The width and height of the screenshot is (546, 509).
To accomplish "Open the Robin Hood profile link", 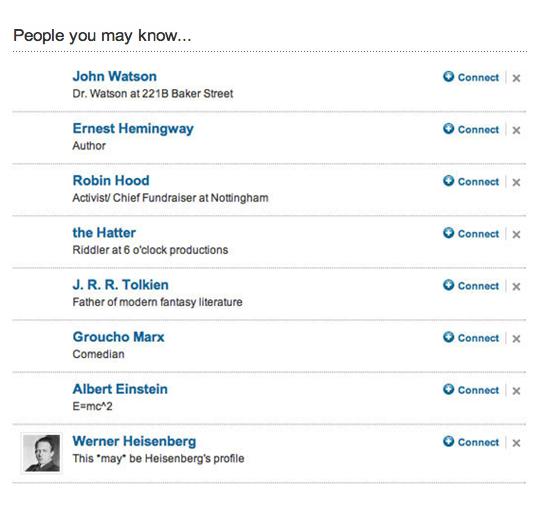I will coord(111,181).
